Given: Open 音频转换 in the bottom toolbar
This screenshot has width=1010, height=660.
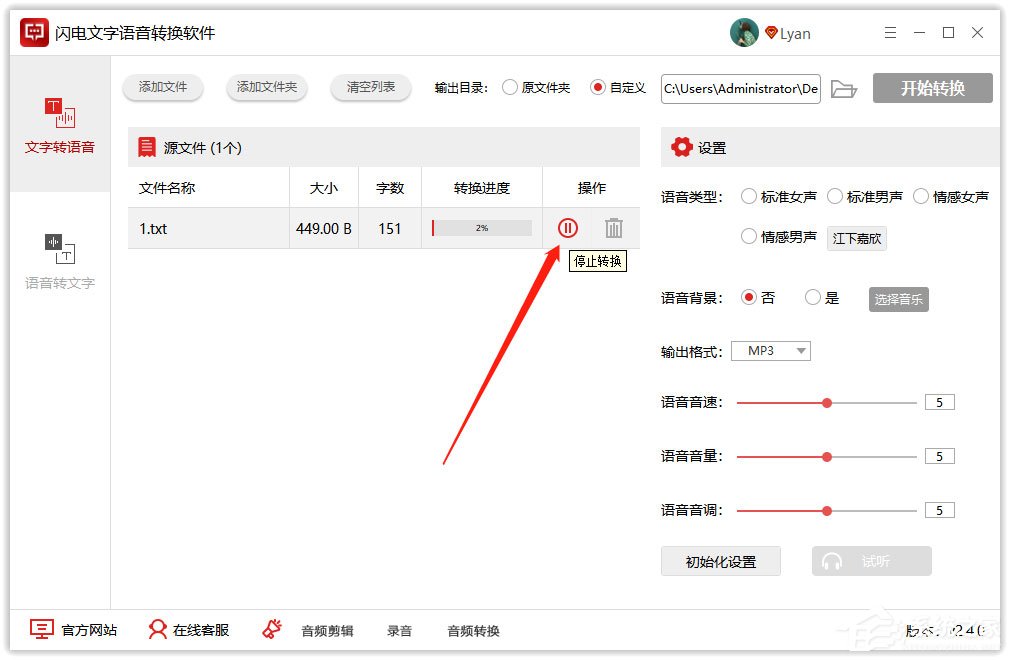Looking at the screenshot, I should pyautogui.click(x=472, y=631).
